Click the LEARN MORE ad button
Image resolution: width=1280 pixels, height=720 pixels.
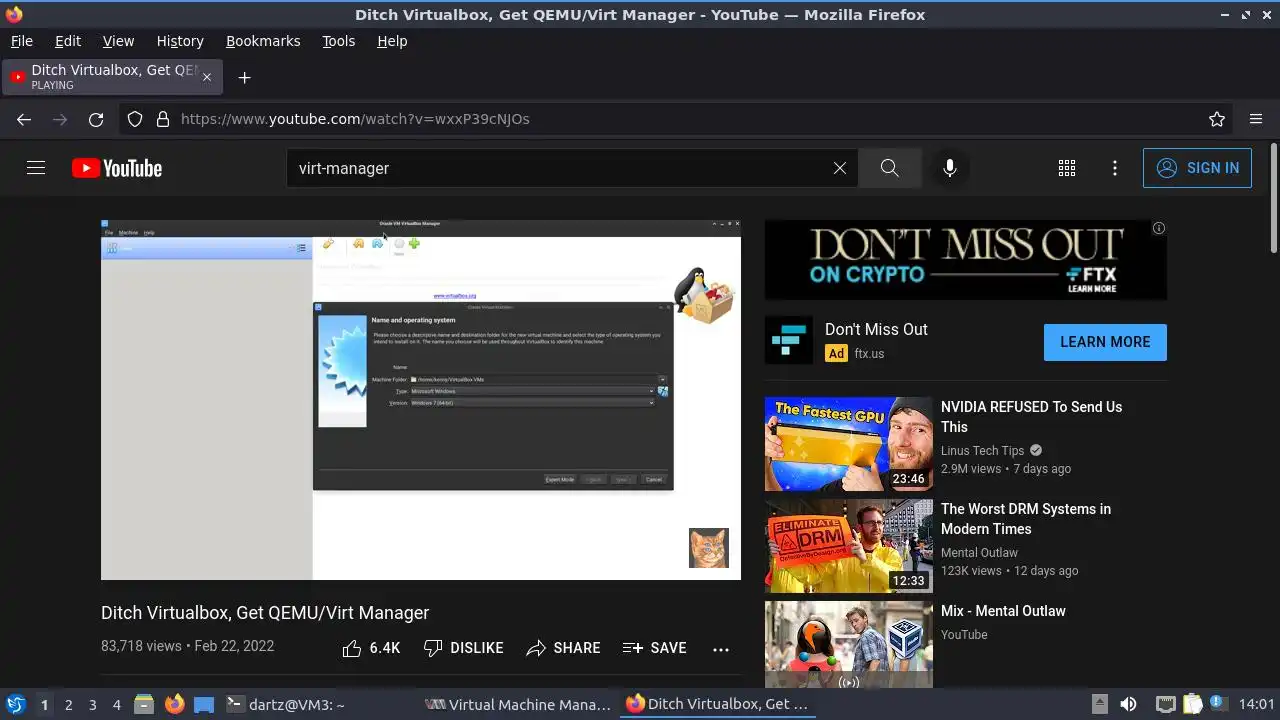click(x=1105, y=342)
